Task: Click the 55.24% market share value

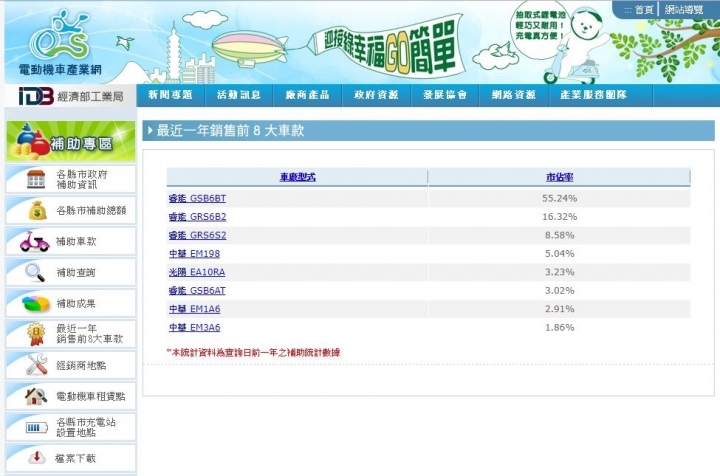Action: 559,198
